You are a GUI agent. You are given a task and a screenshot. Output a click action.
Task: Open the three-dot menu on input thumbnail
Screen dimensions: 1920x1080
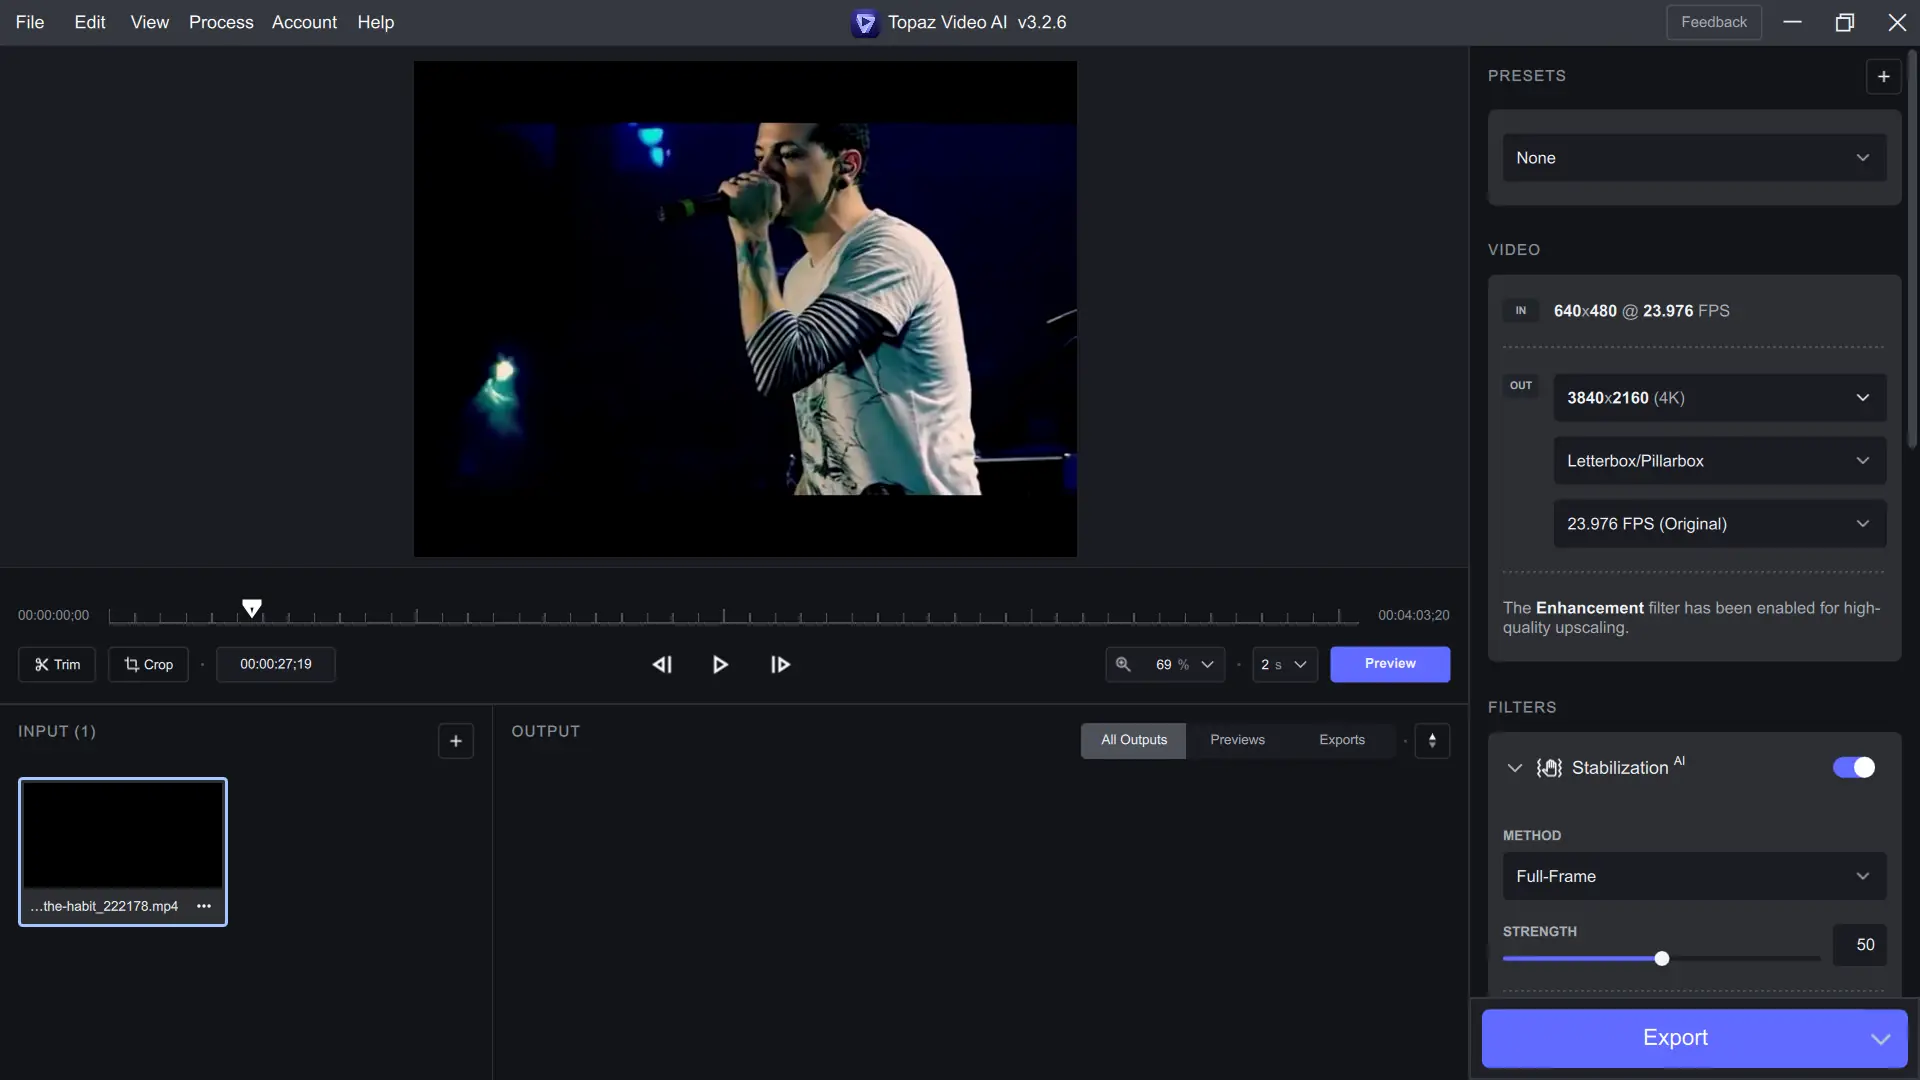(204, 906)
